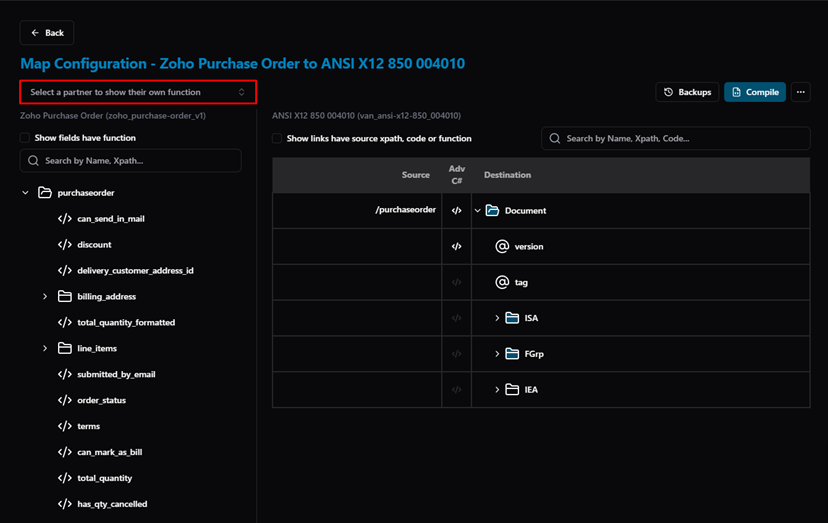Image resolution: width=828 pixels, height=523 pixels.
Task: Open Adv C# code for tag row
Action: [x=456, y=282]
